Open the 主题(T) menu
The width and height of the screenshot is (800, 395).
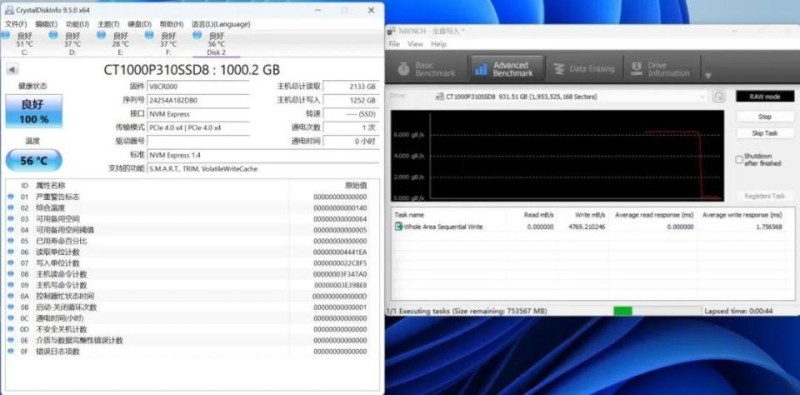pyautogui.click(x=108, y=24)
